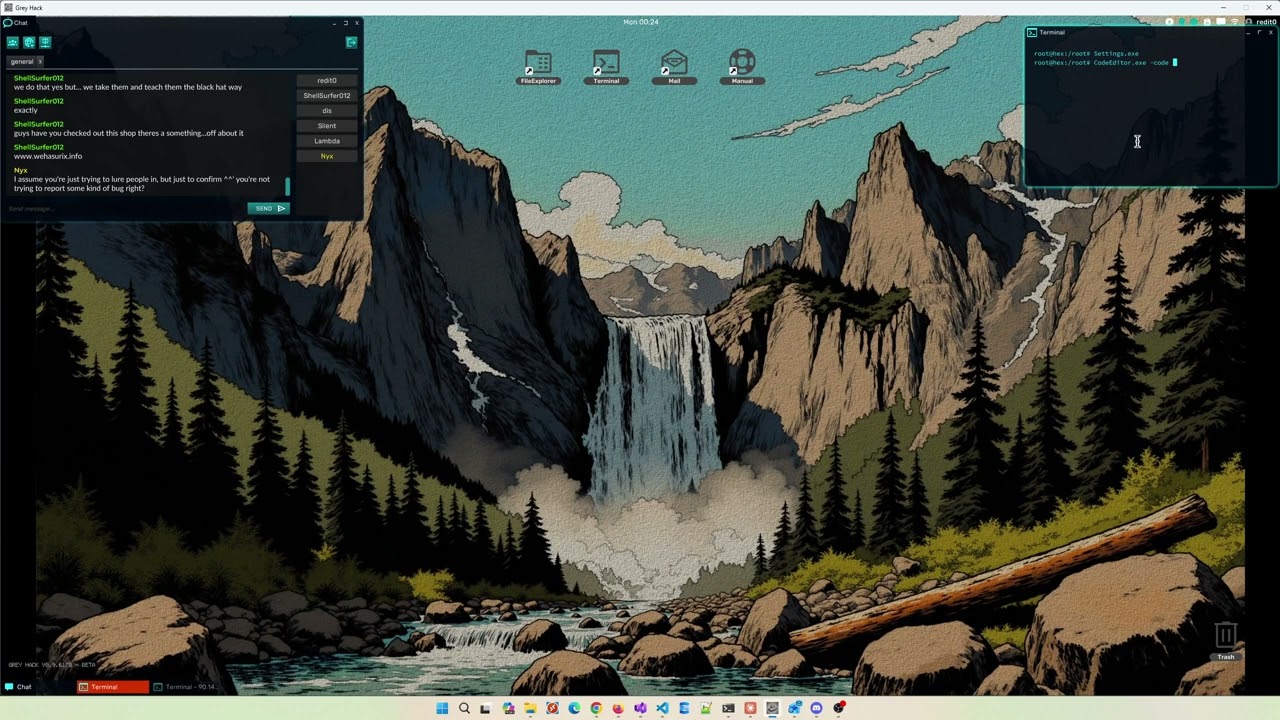Open the Windows Start menu
The height and width of the screenshot is (720, 1280).
[x=442, y=708]
